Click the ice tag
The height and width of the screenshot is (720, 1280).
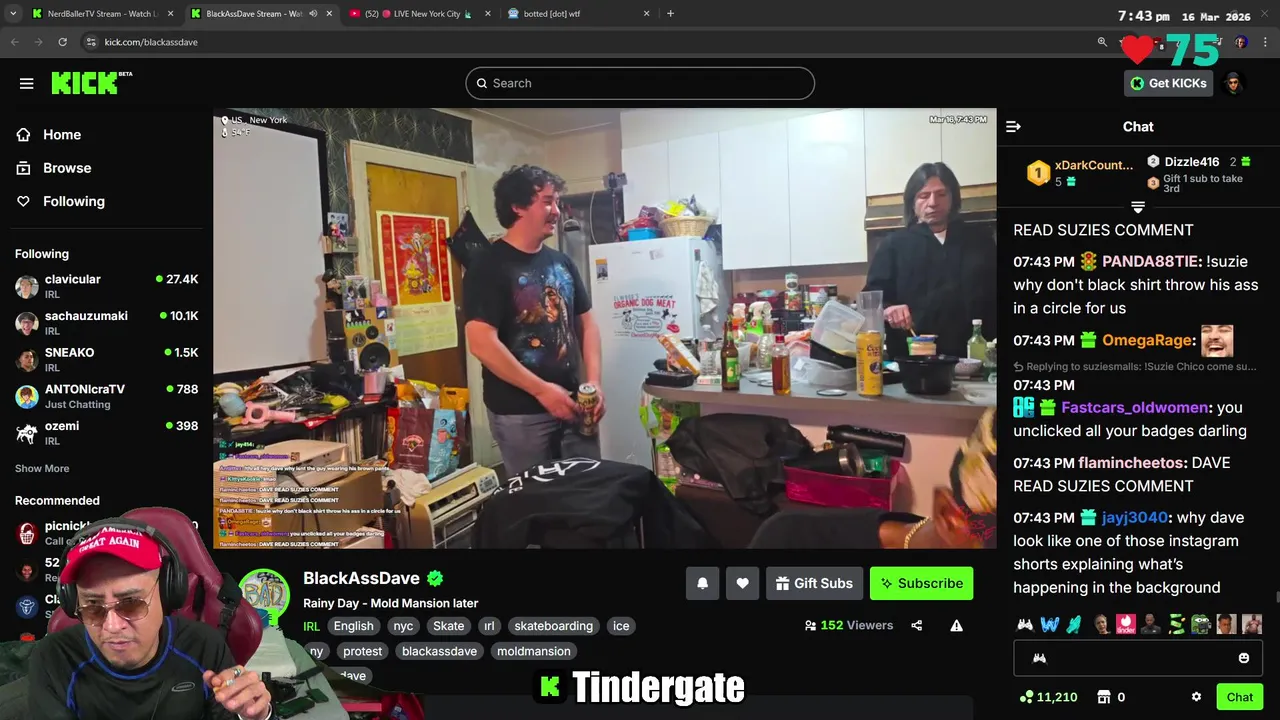(621, 626)
